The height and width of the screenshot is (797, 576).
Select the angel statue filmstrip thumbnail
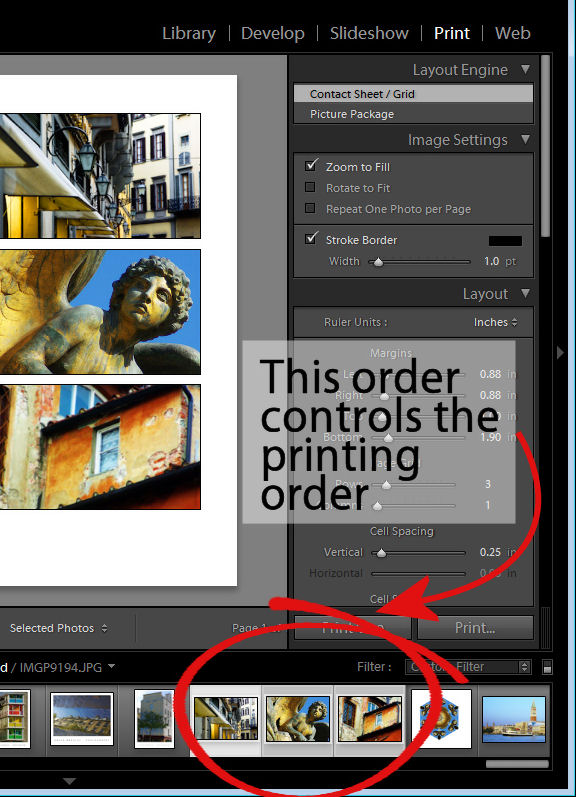(x=297, y=719)
